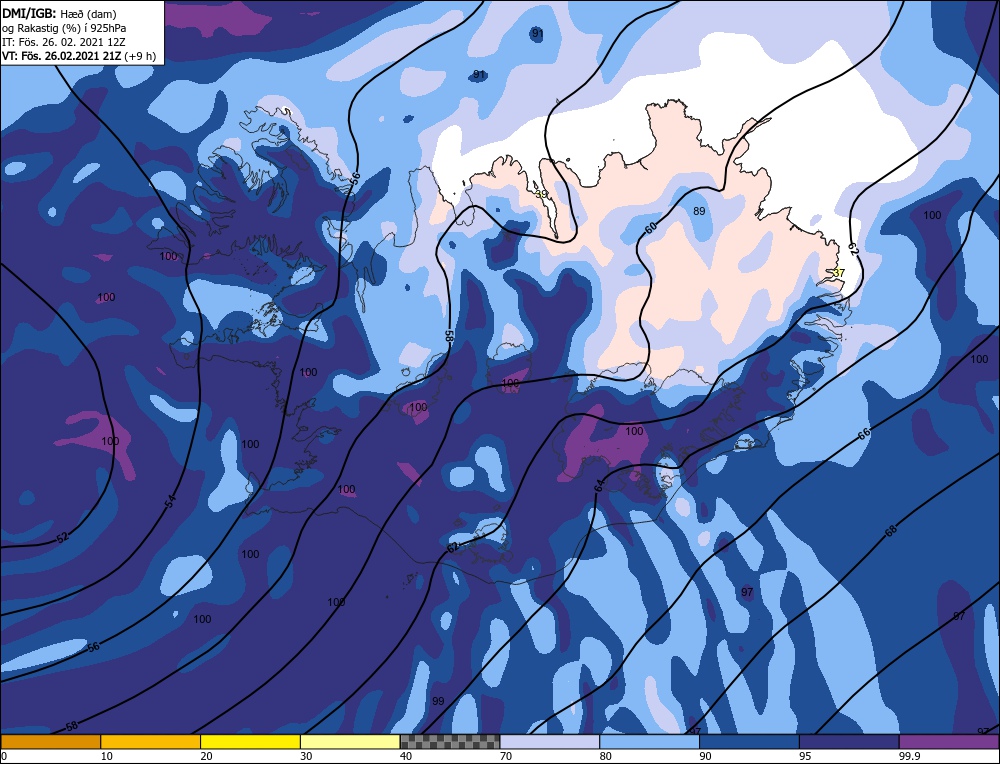Click the medium blue 90–95 legend swatch
Screen dimensions: 1000x764
tap(749, 741)
